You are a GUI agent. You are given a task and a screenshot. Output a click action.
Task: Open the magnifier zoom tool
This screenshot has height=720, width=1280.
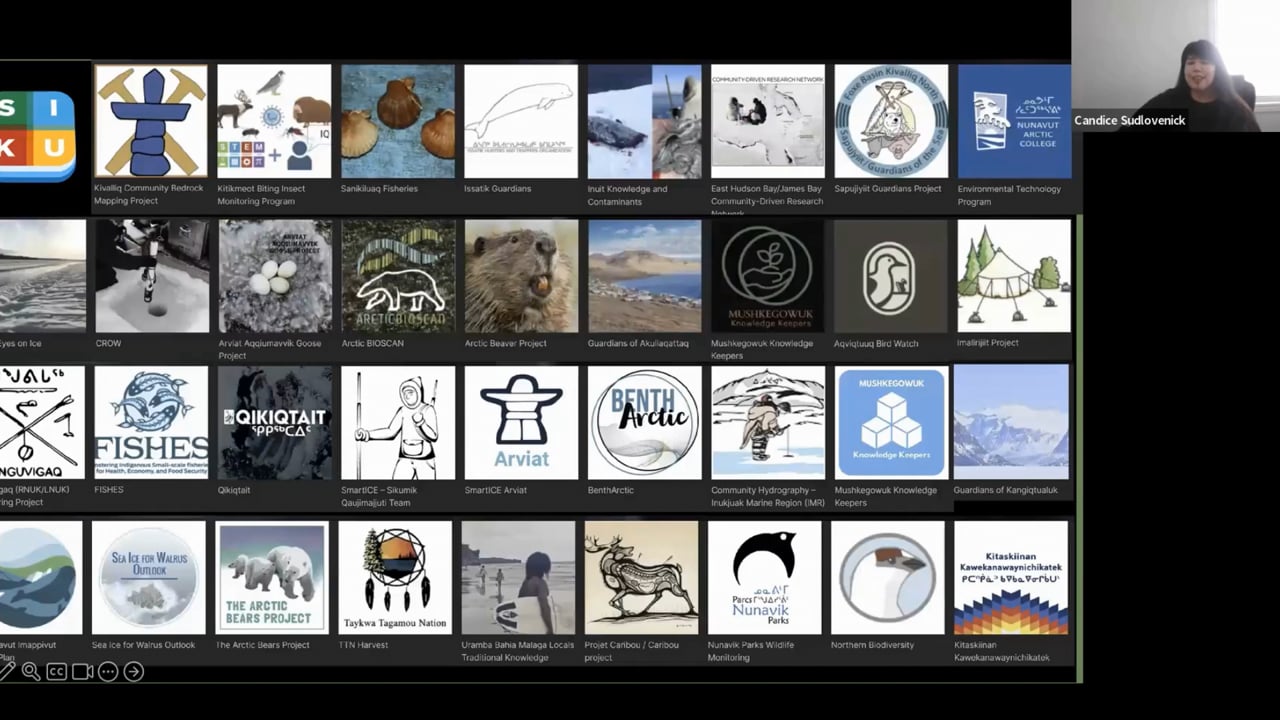[31, 672]
